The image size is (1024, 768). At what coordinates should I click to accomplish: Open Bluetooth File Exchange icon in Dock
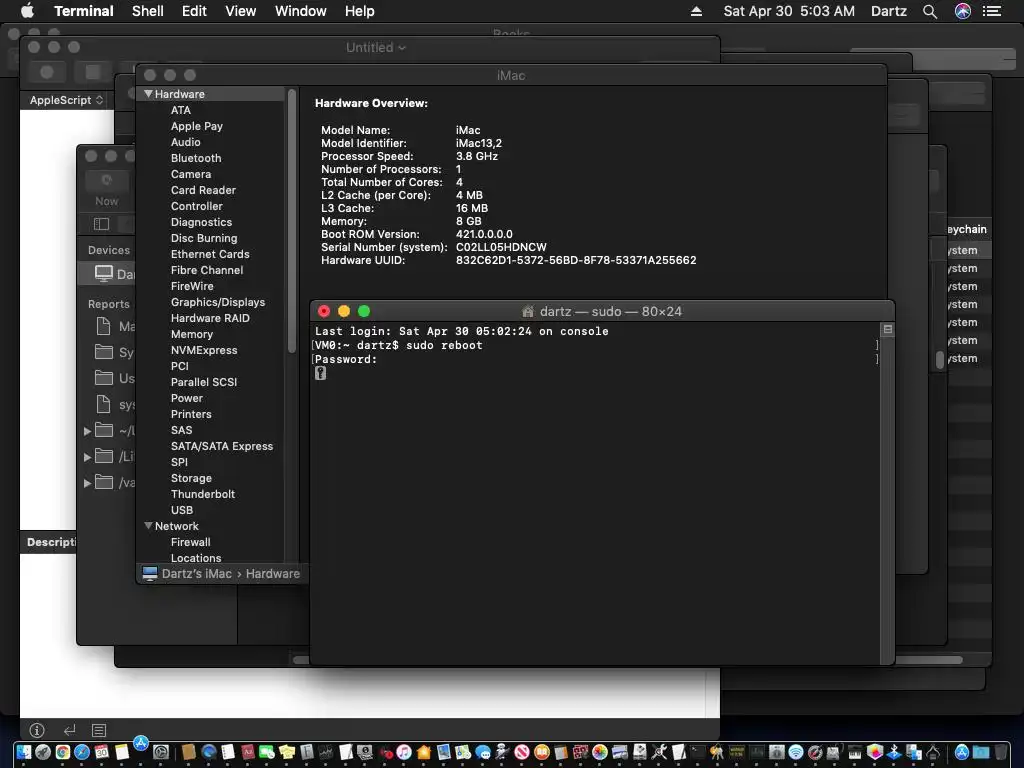tap(893, 752)
